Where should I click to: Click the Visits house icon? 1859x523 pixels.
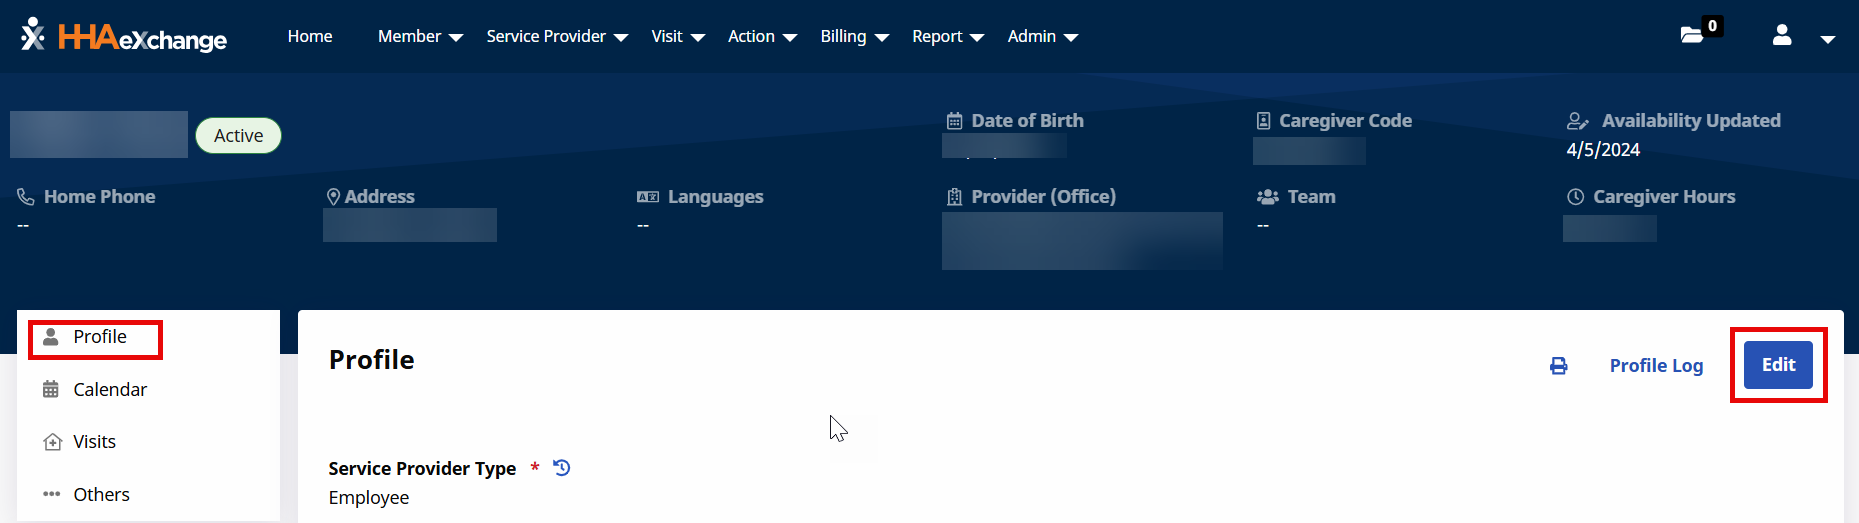tap(52, 442)
